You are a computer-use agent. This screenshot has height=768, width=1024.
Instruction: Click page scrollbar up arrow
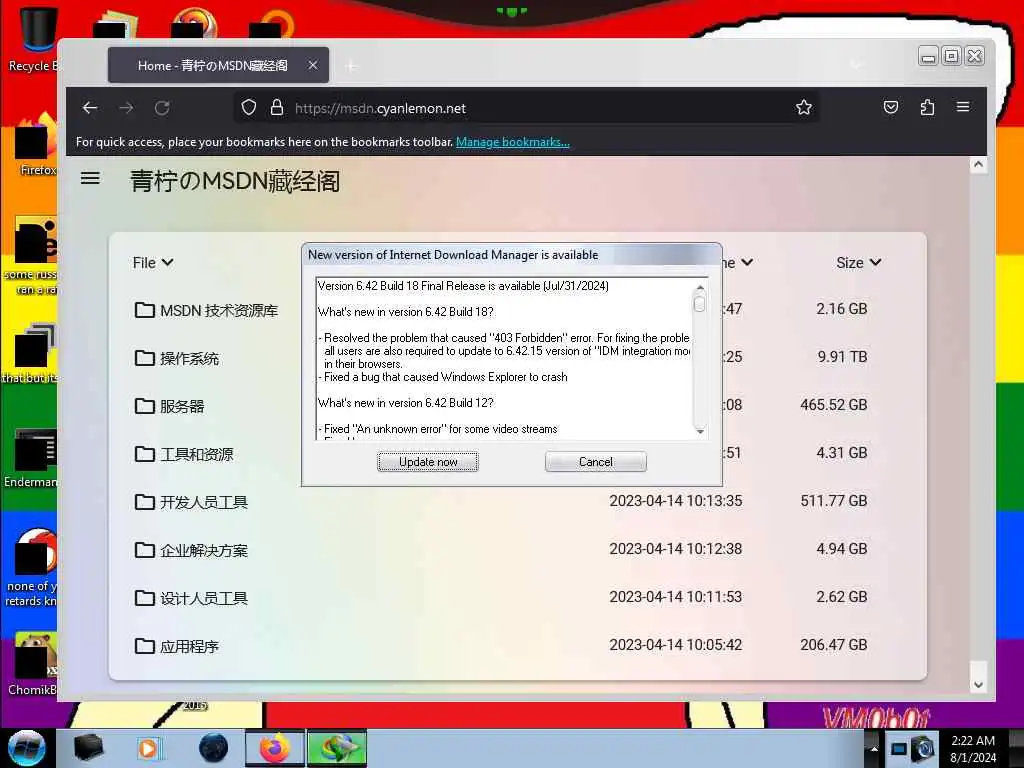pyautogui.click(x=978, y=165)
